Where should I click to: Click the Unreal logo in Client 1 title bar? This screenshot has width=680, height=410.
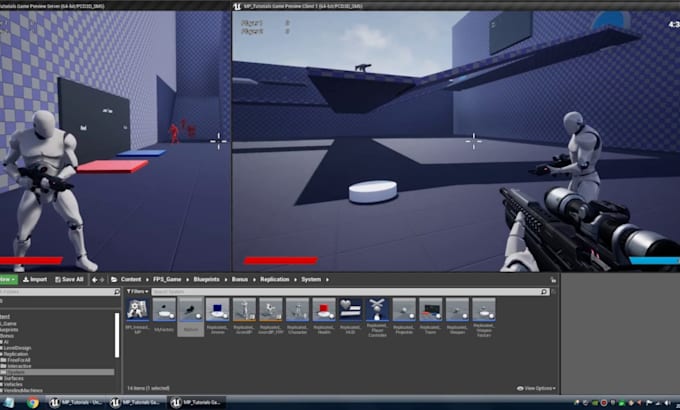(237, 6)
